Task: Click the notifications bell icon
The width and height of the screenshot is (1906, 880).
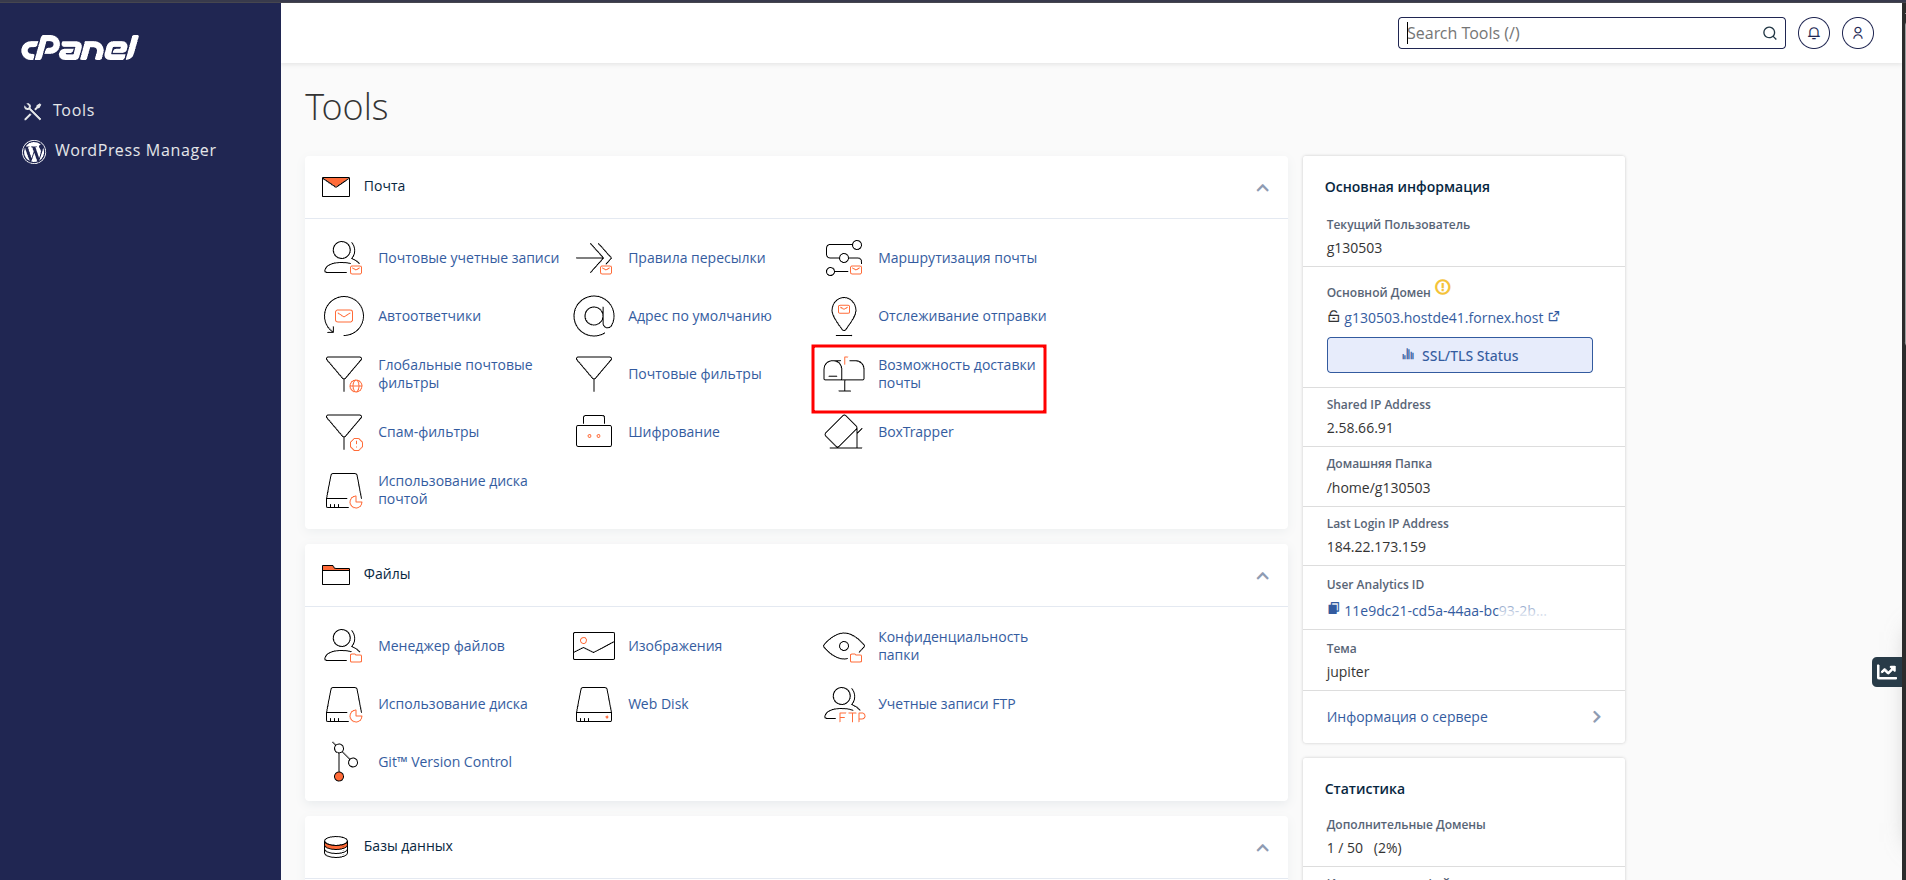Action: 1813,33
